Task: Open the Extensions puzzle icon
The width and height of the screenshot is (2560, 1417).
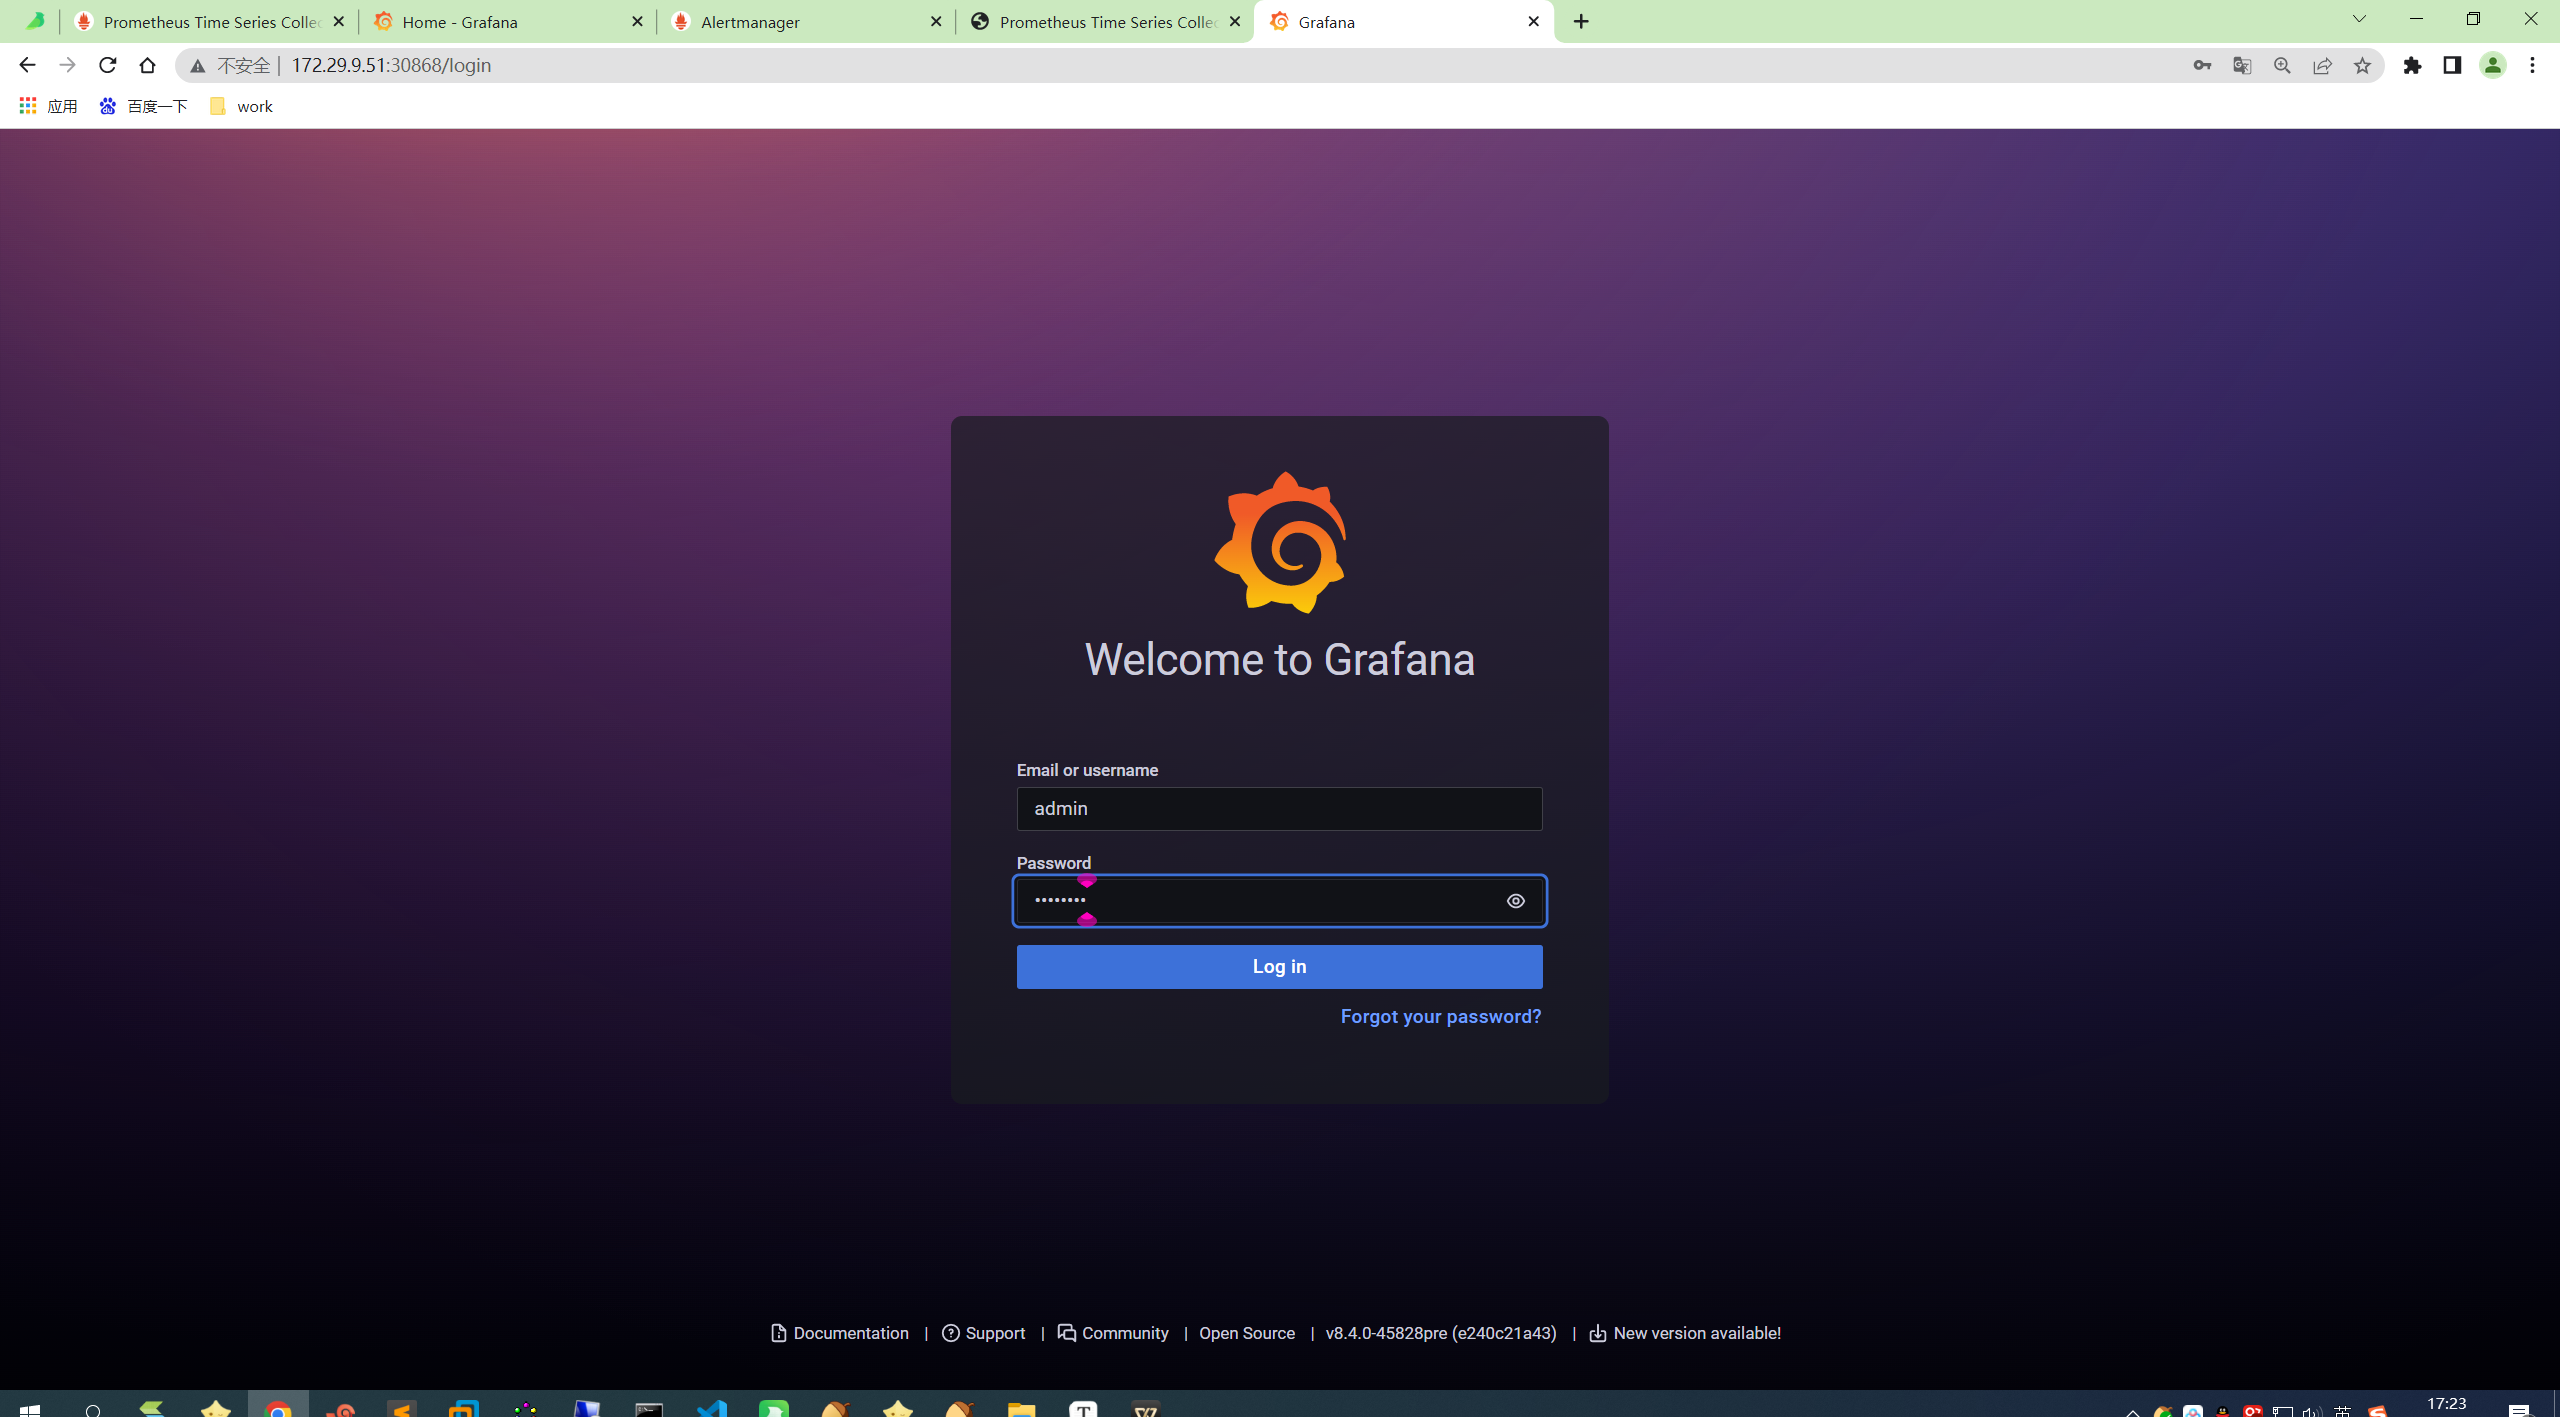Action: (2412, 65)
